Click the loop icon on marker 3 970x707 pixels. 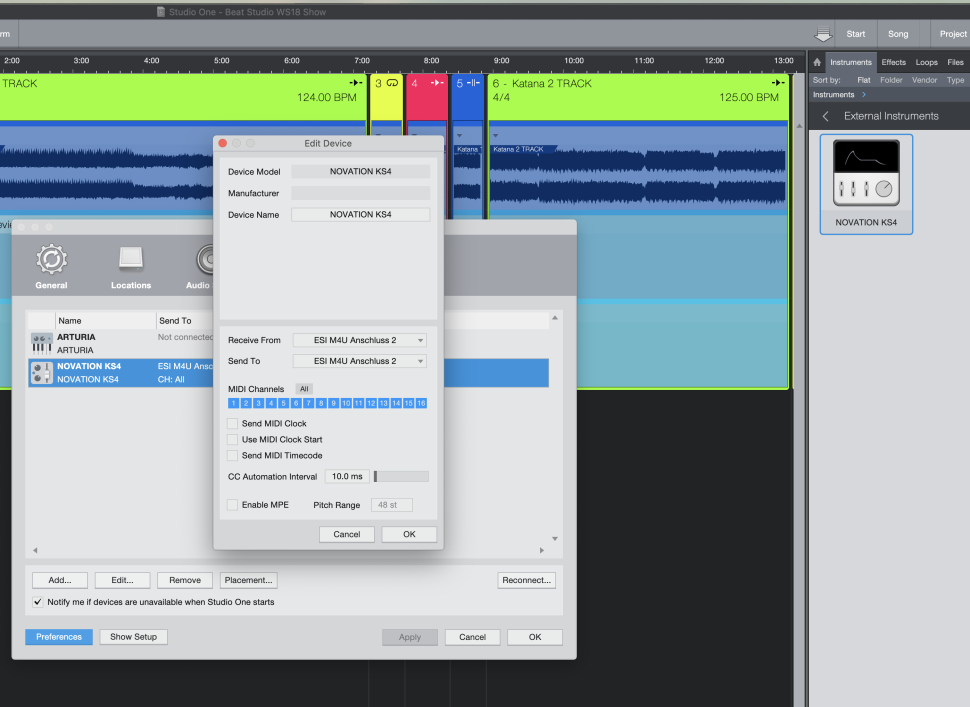393,84
